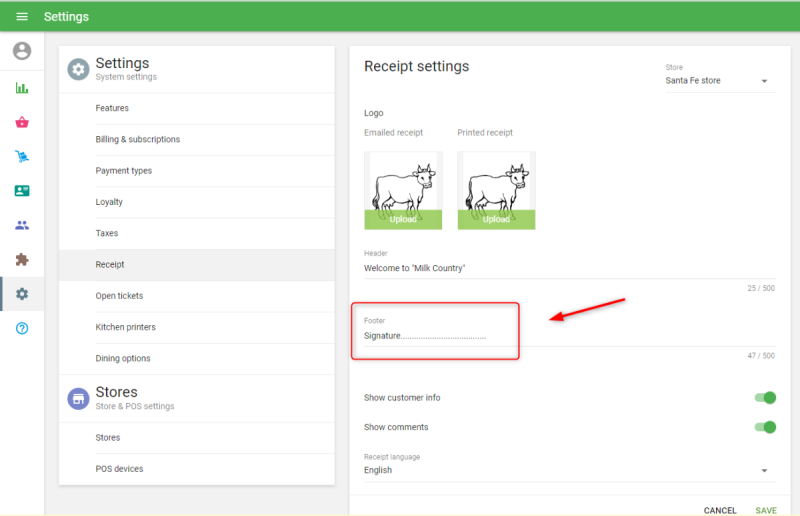
Task: Toggle the Show customer info switch
Action: pyautogui.click(x=765, y=398)
